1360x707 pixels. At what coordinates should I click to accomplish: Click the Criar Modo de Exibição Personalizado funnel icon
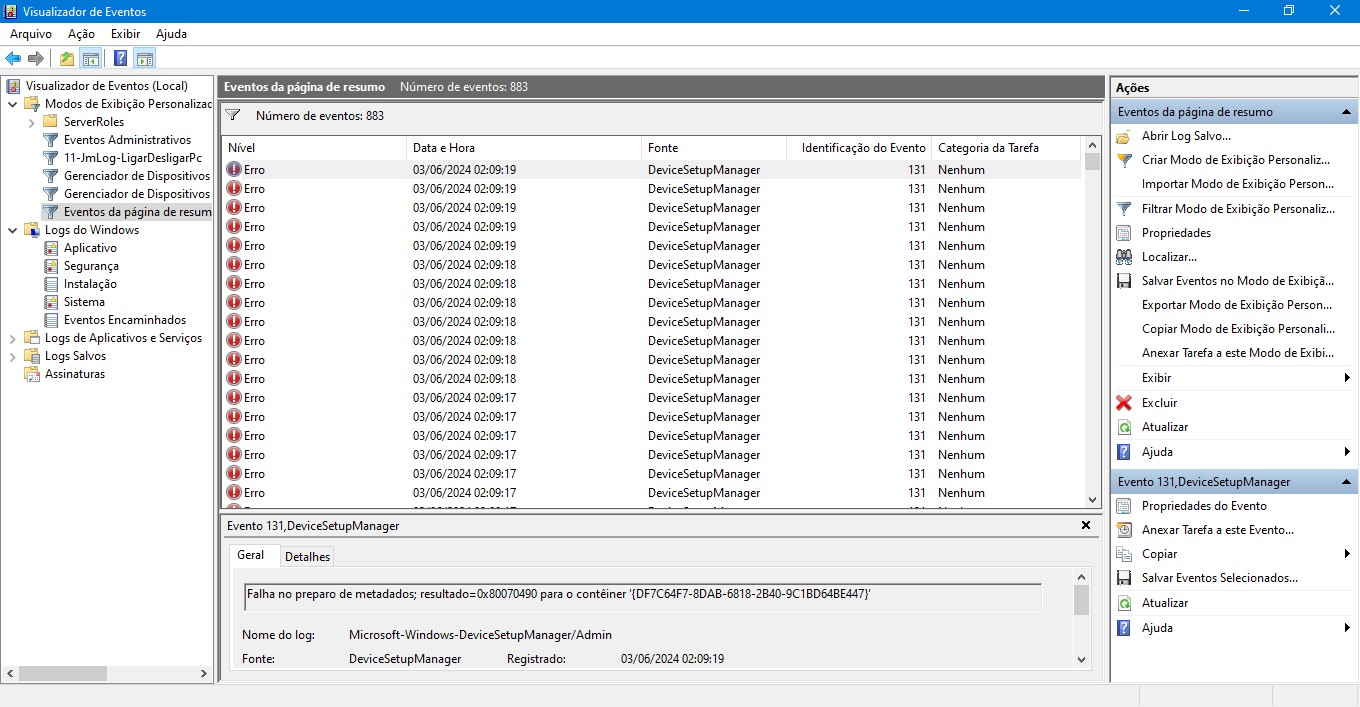pyautogui.click(x=1124, y=160)
